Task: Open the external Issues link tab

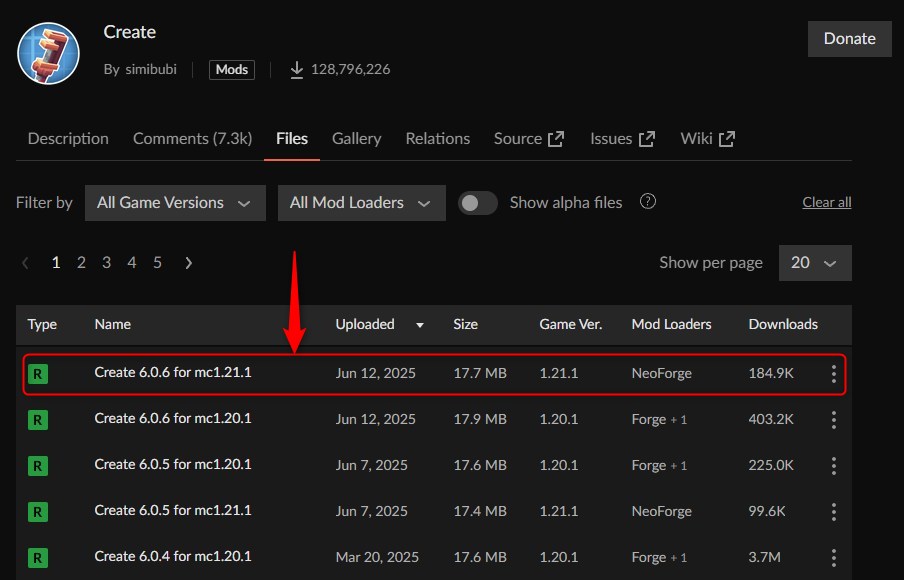Action: coord(623,139)
